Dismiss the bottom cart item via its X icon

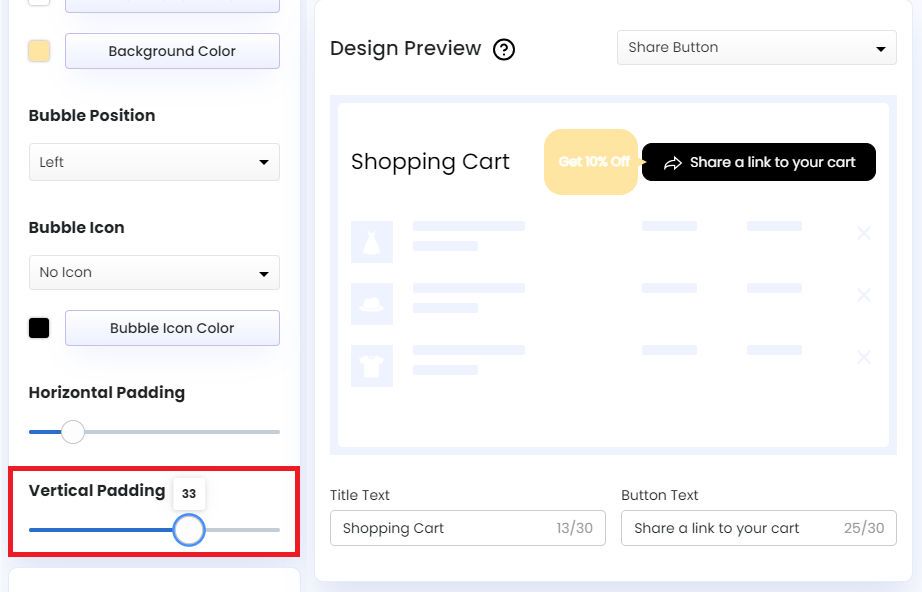[864, 357]
